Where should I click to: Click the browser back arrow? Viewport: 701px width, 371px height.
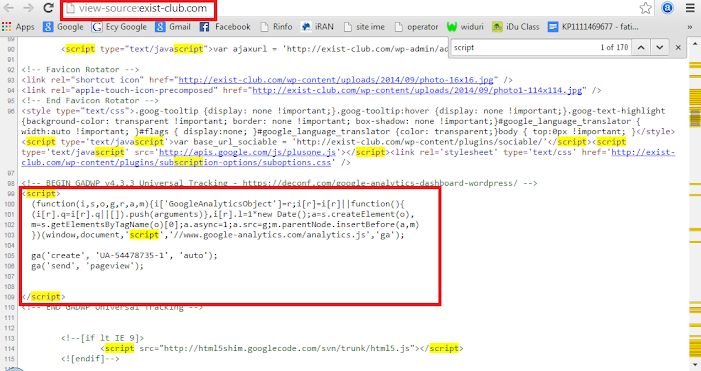pyautogui.click(x=8, y=8)
